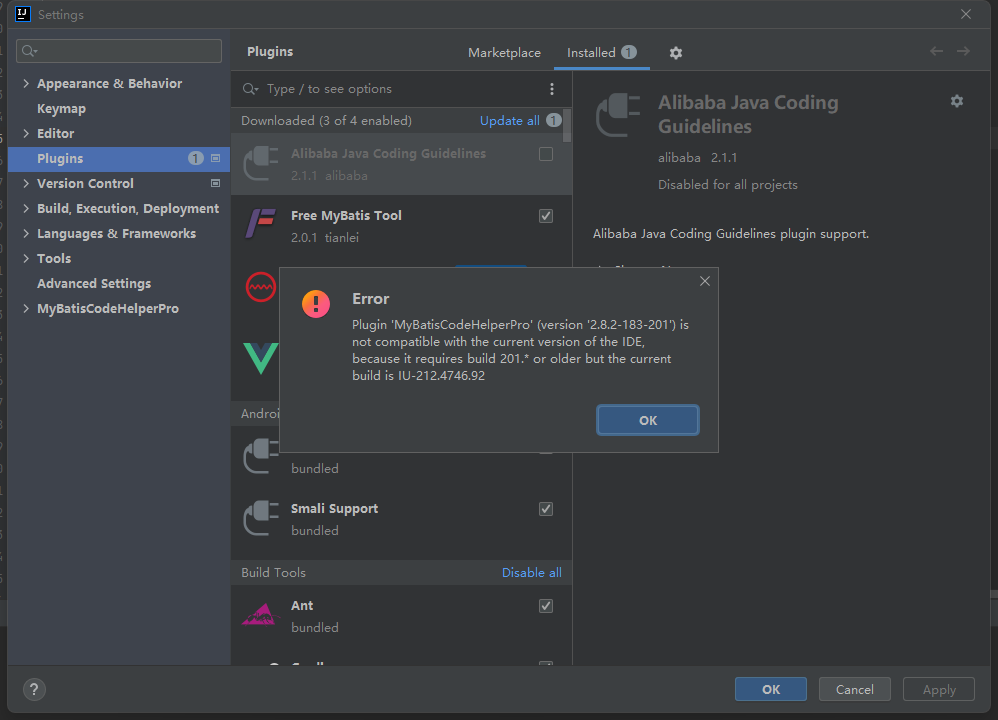Image resolution: width=998 pixels, height=720 pixels.
Task: Expand MyBatisCodeHelperPro settings
Action: click(26, 308)
